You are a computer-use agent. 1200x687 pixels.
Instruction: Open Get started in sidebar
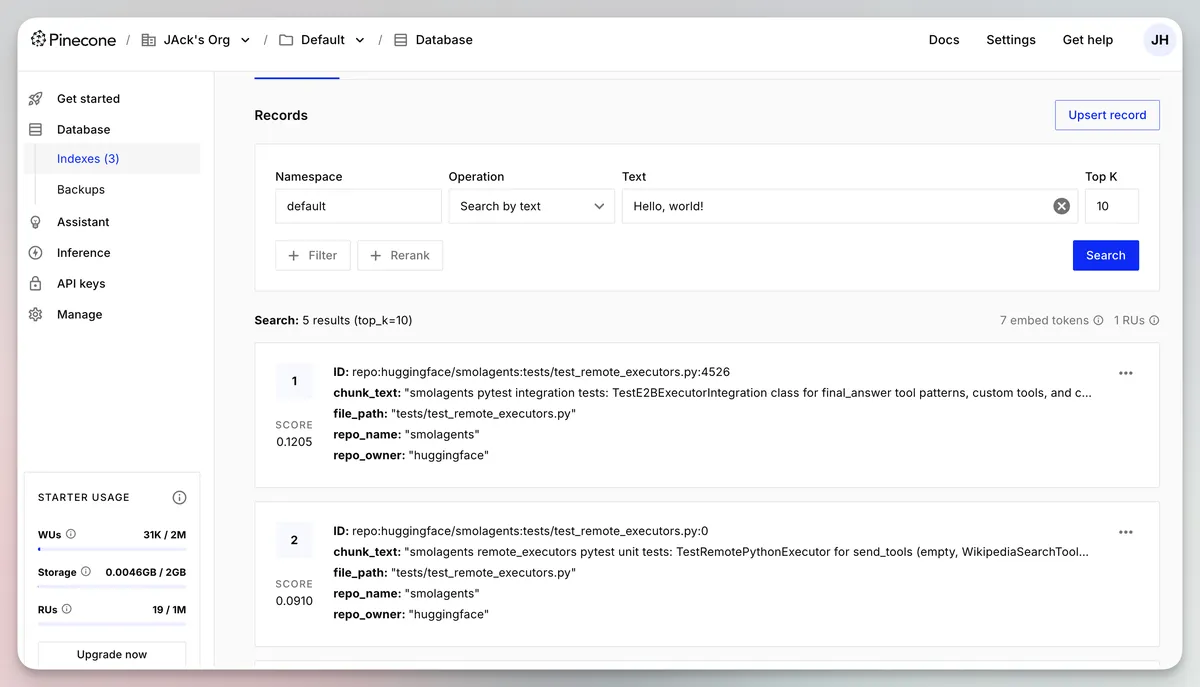click(88, 99)
